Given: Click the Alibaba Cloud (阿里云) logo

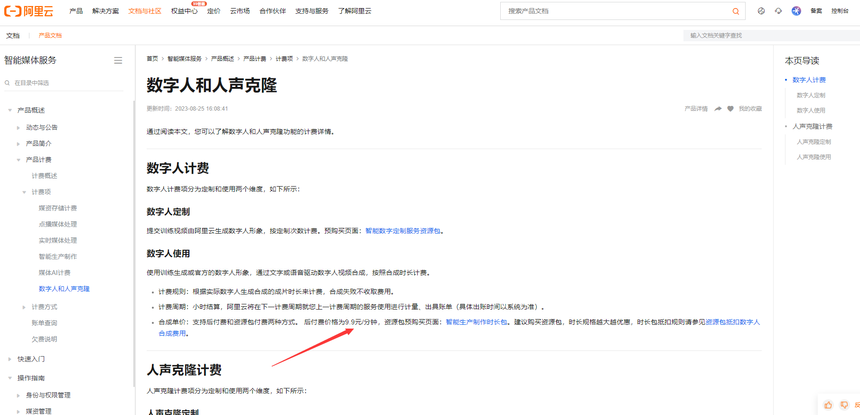Looking at the screenshot, I should 29,11.
